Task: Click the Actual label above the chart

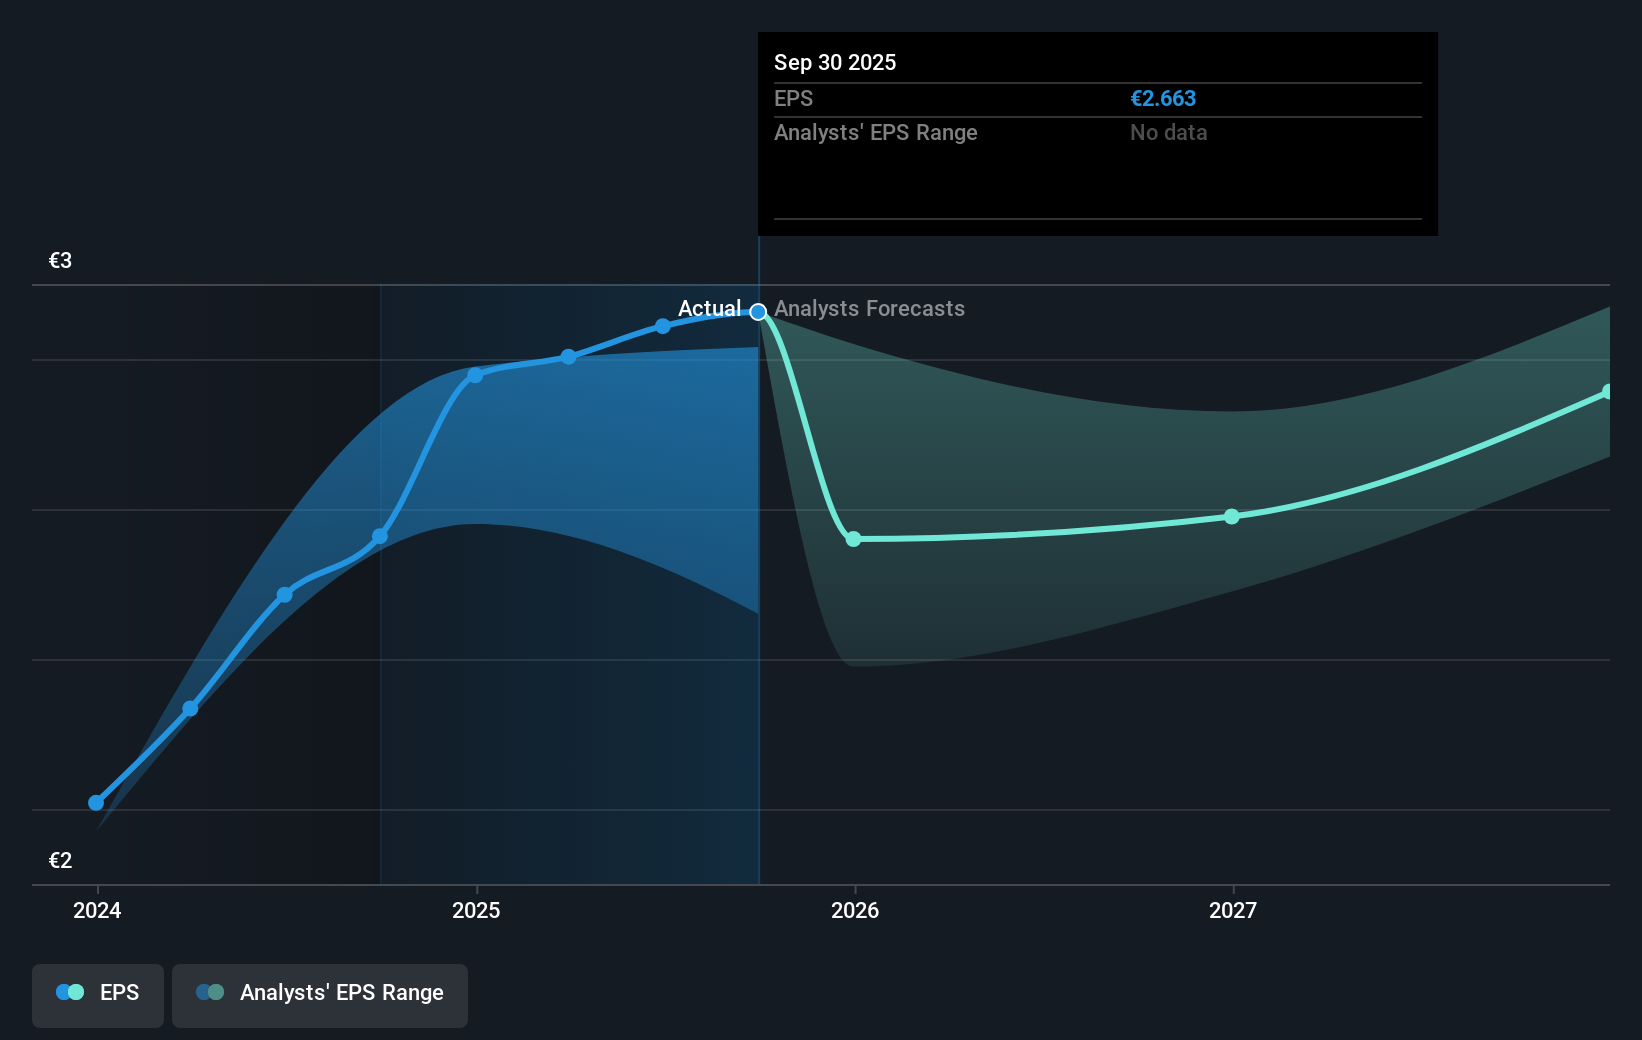Action: point(709,309)
